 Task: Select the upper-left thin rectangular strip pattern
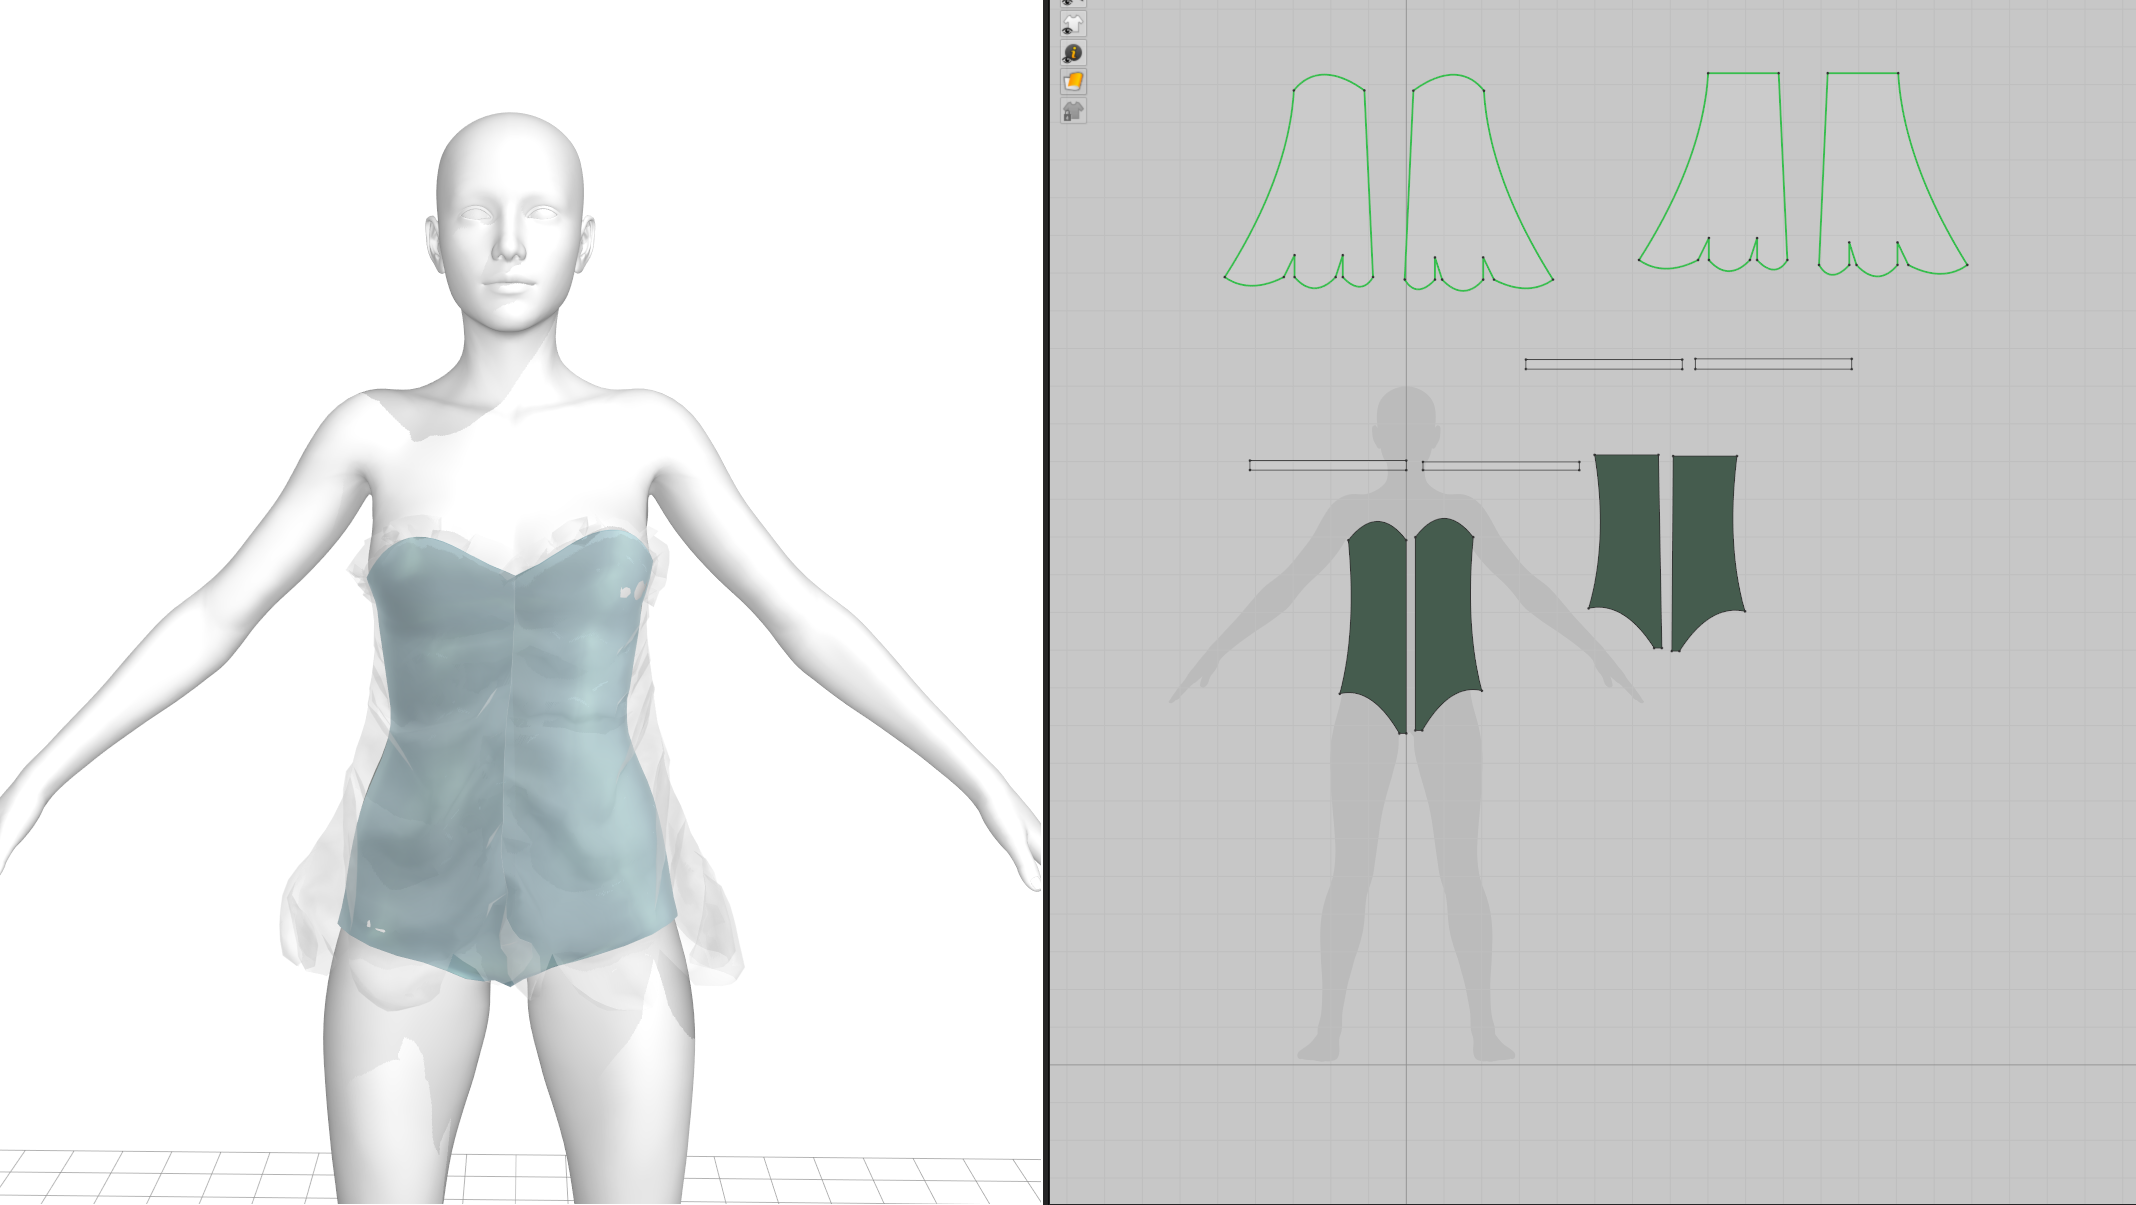[x=1603, y=365]
